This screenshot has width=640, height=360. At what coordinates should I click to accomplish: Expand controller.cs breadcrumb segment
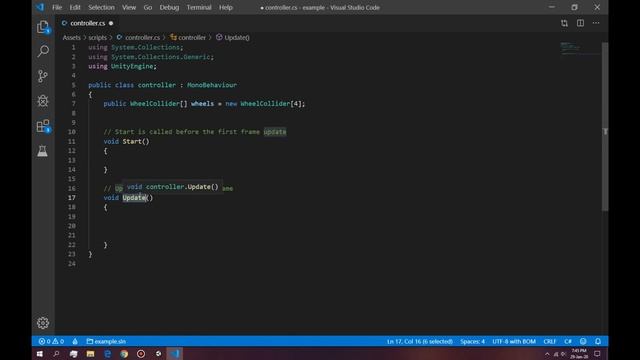138,38
